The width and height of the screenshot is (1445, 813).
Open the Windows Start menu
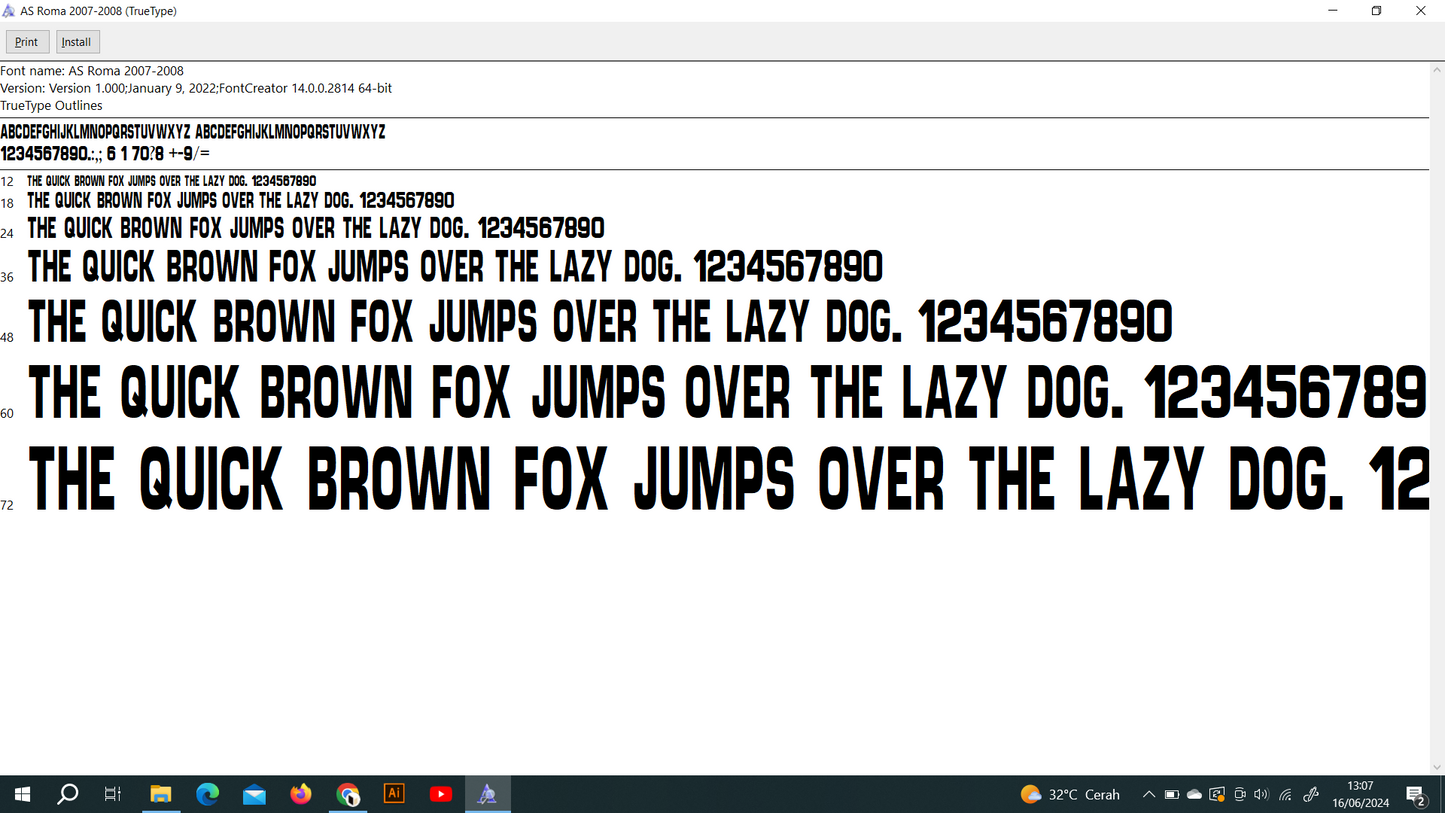tap(22, 795)
